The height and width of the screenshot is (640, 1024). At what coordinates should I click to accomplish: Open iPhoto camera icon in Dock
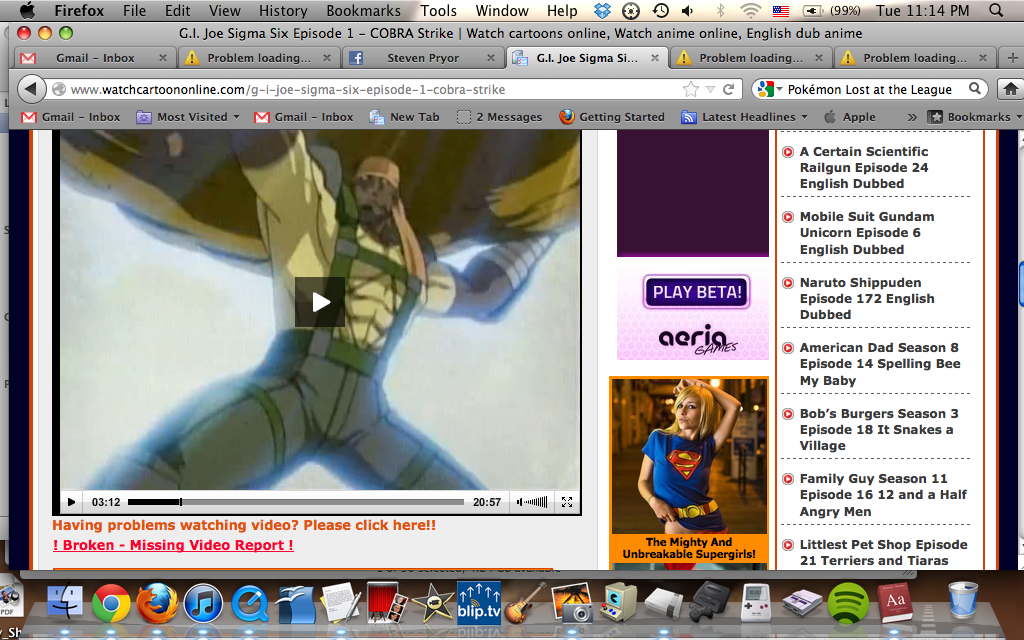571,603
